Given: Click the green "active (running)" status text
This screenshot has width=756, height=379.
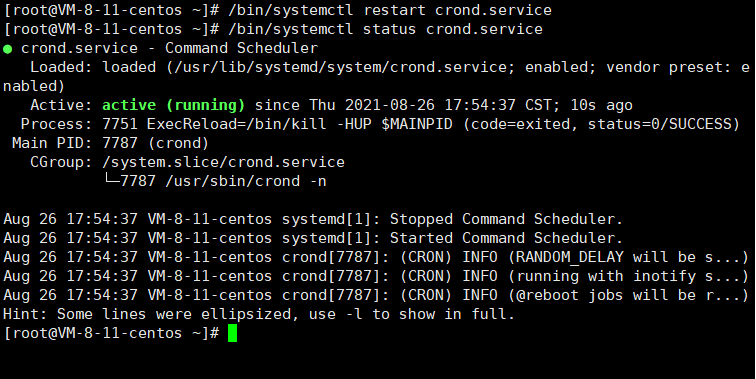Looking at the screenshot, I should (174, 105).
